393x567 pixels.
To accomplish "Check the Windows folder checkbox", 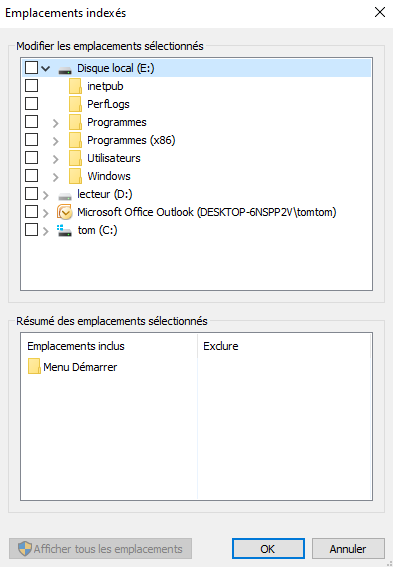I will [31, 175].
